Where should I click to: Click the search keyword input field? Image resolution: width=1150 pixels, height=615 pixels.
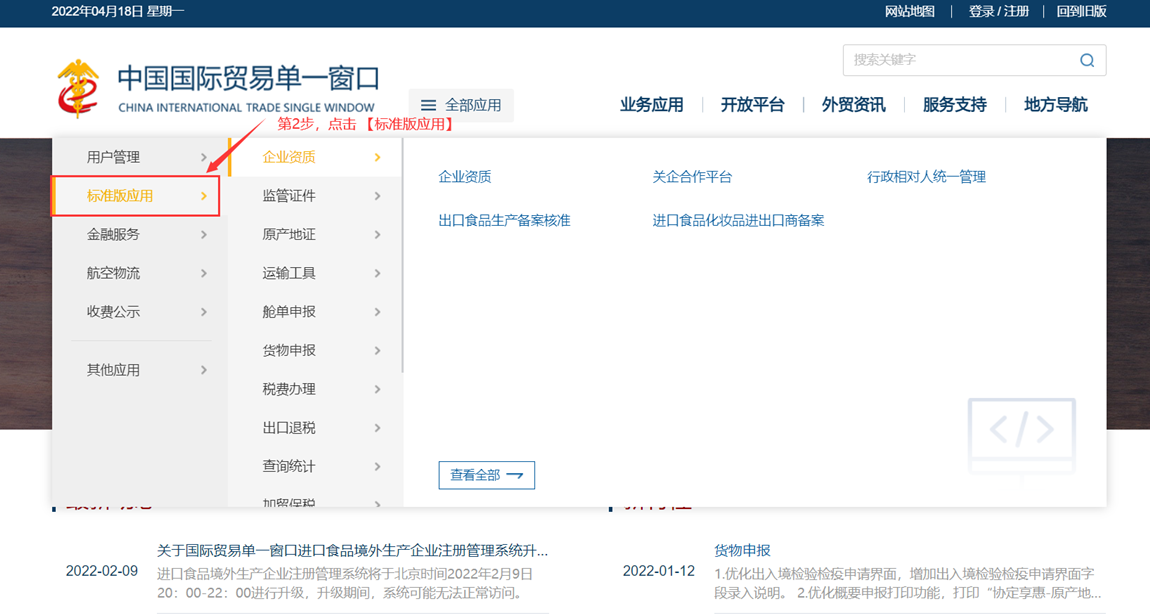[x=950, y=60]
